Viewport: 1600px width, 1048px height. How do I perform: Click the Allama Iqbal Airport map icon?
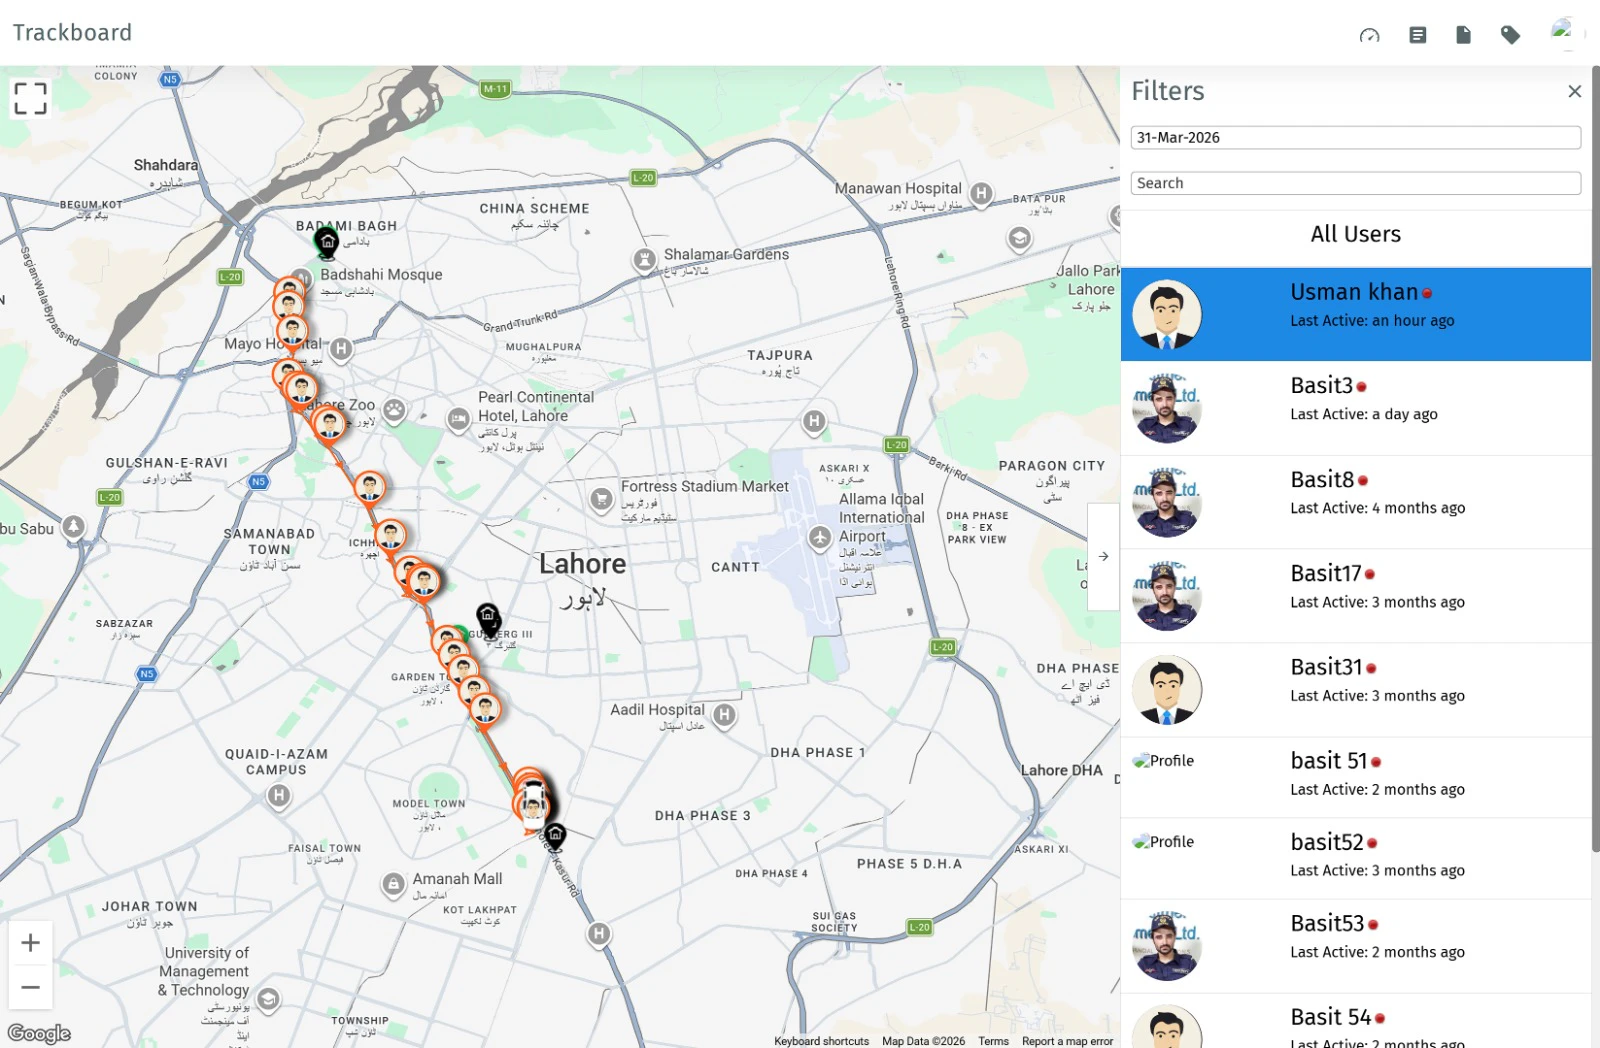(820, 538)
